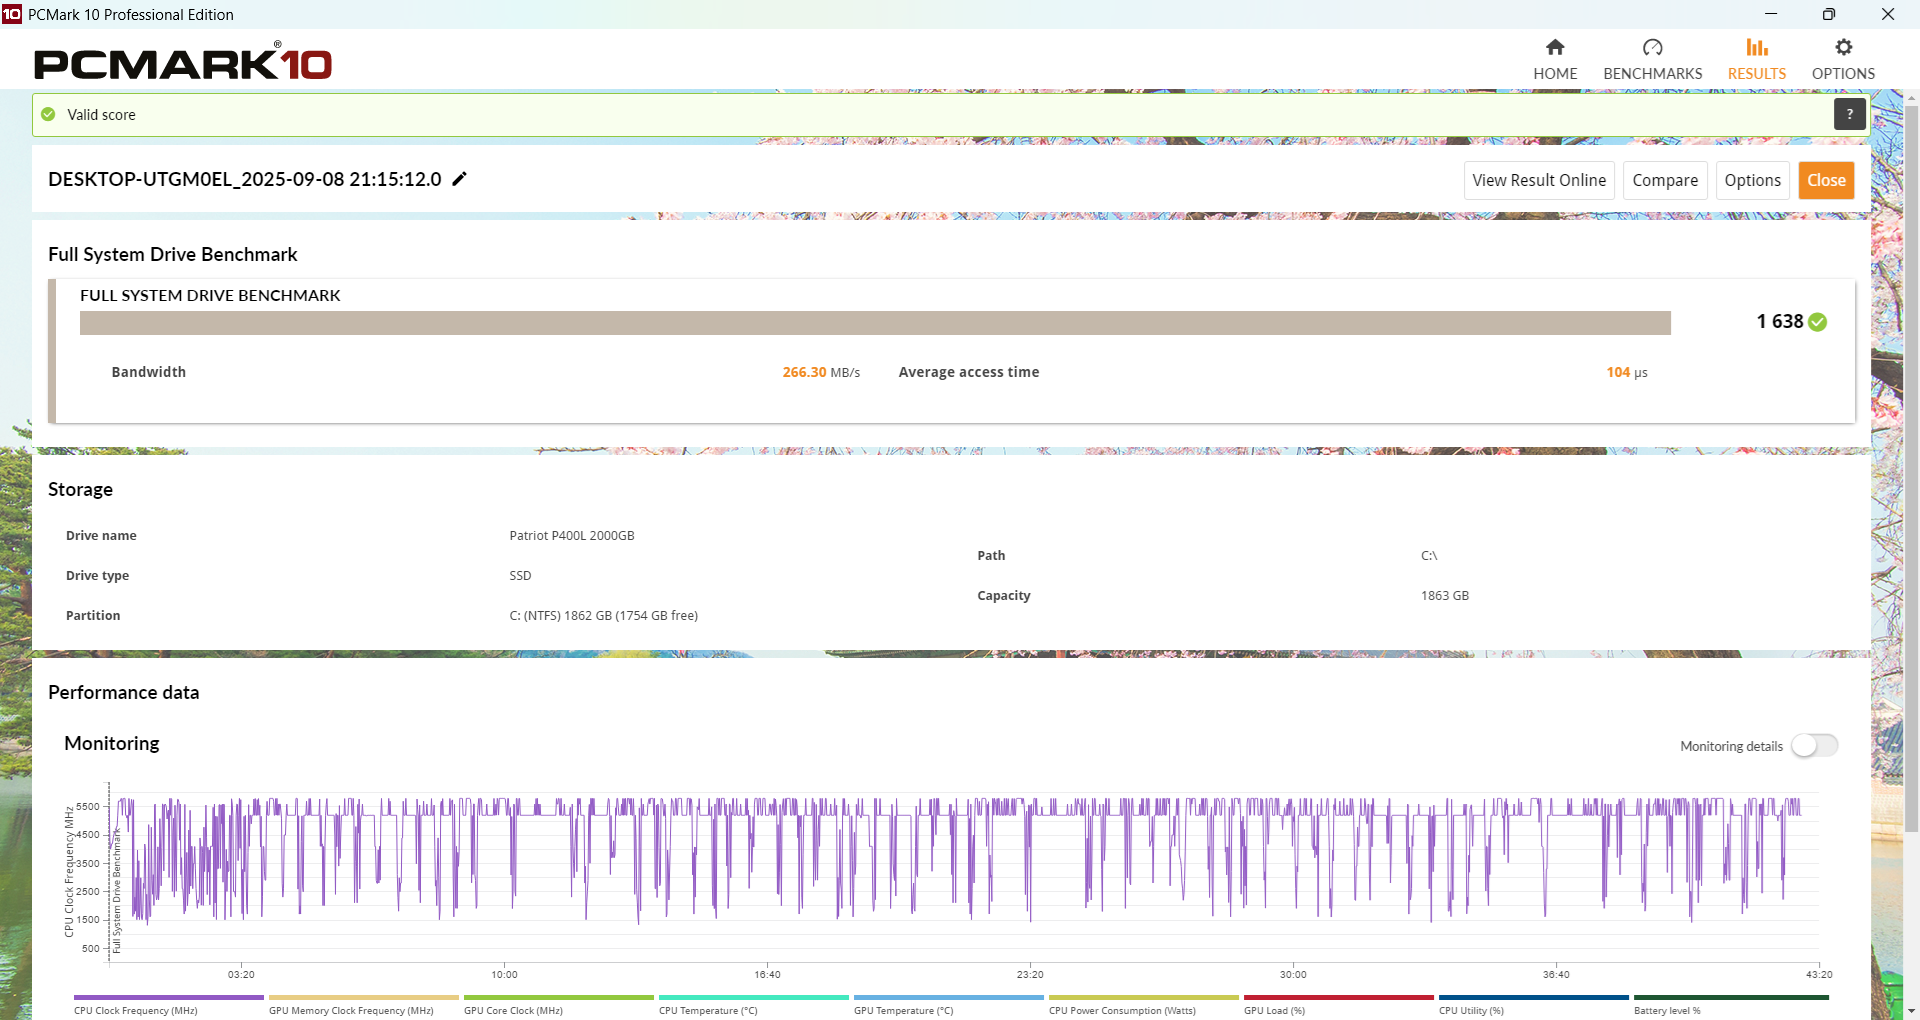Viewport: 1920px width, 1020px height.
Task: Toggle CPU Utility (%) legend series
Action: pyautogui.click(x=1533, y=1004)
